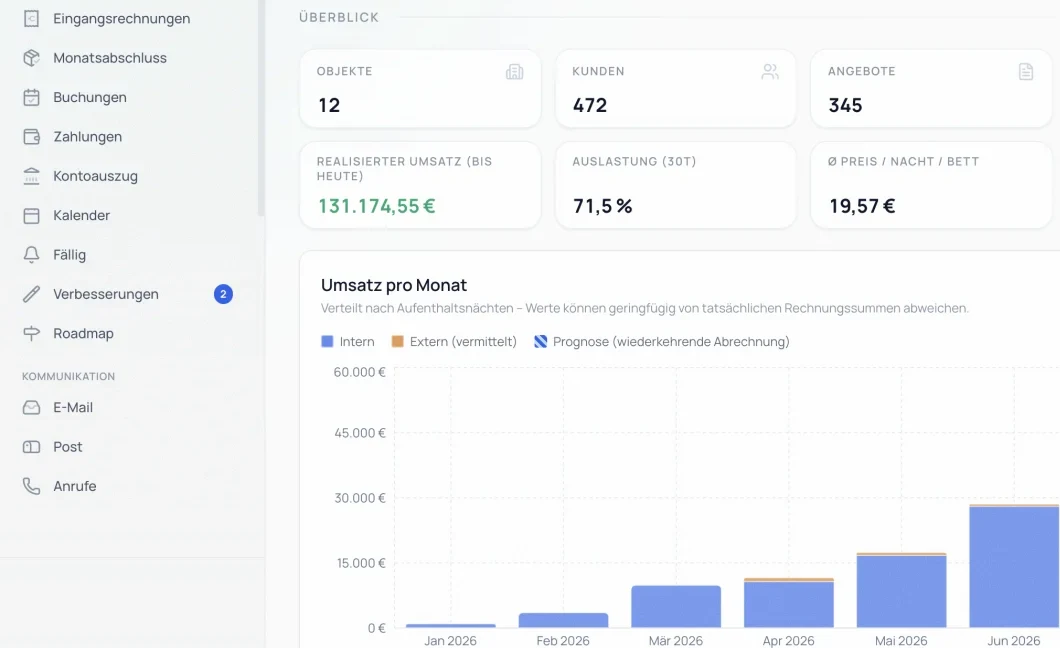The height and width of the screenshot is (648, 1060).
Task: Open the Fällig bell icon
Action: (31, 255)
